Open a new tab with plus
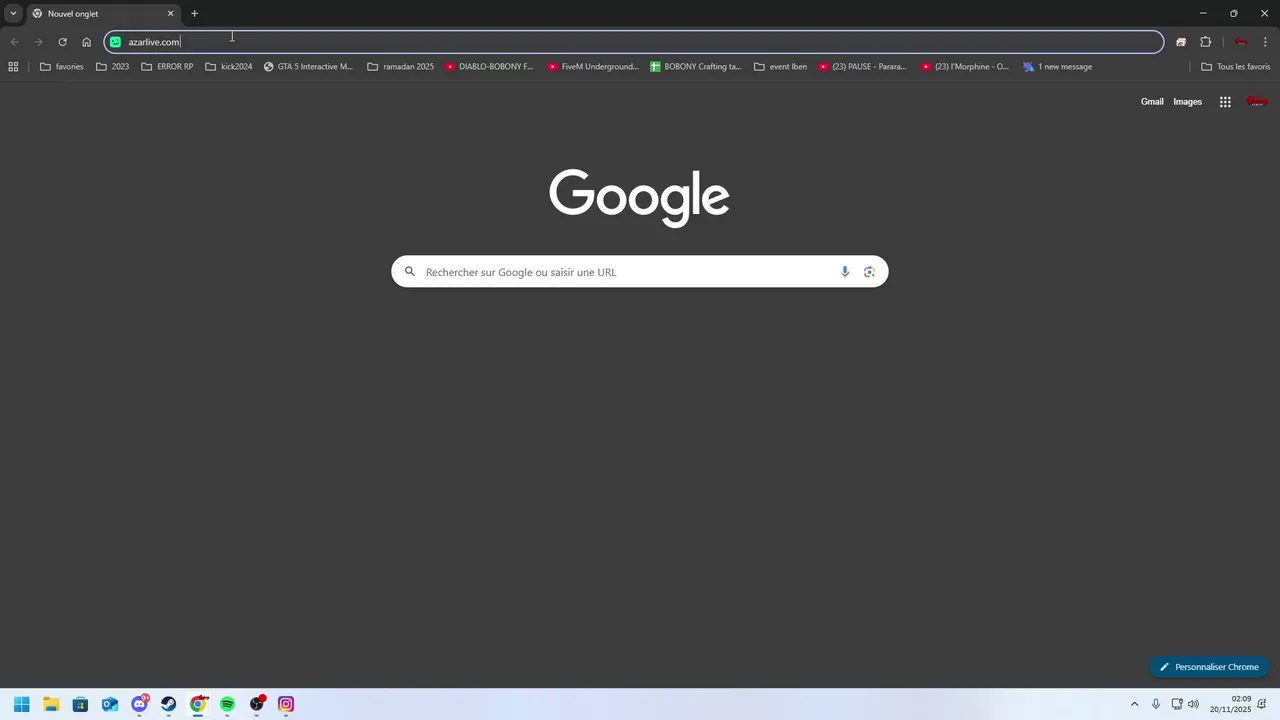The width and height of the screenshot is (1280, 720). pyautogui.click(x=194, y=14)
